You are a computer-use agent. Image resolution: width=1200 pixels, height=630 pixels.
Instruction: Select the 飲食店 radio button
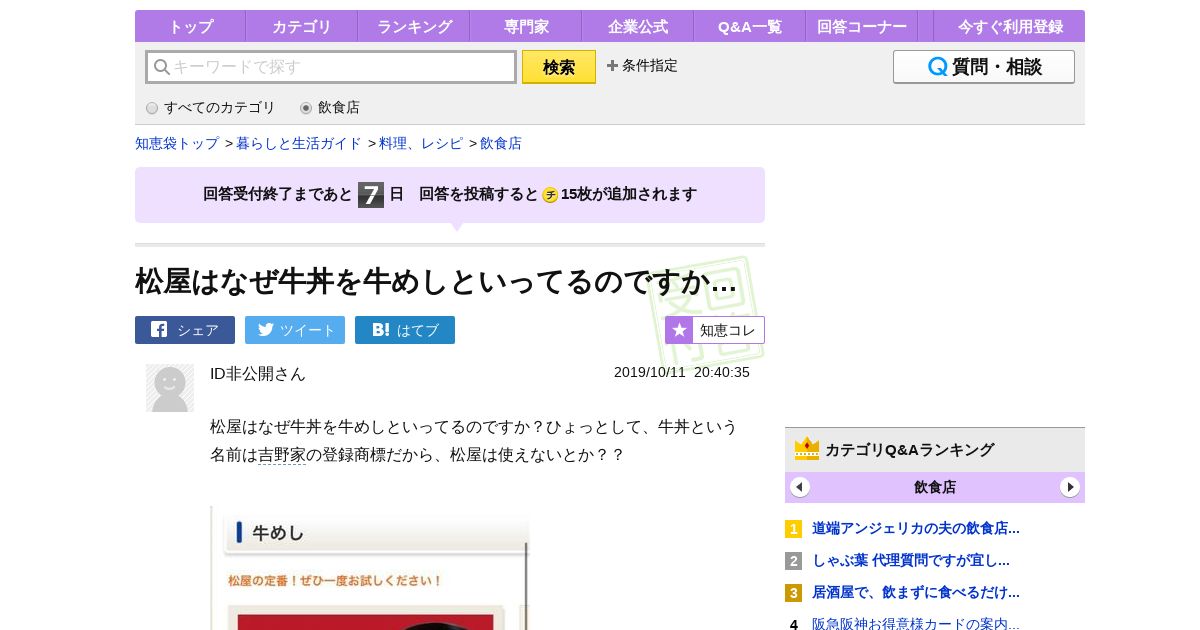click(x=306, y=108)
